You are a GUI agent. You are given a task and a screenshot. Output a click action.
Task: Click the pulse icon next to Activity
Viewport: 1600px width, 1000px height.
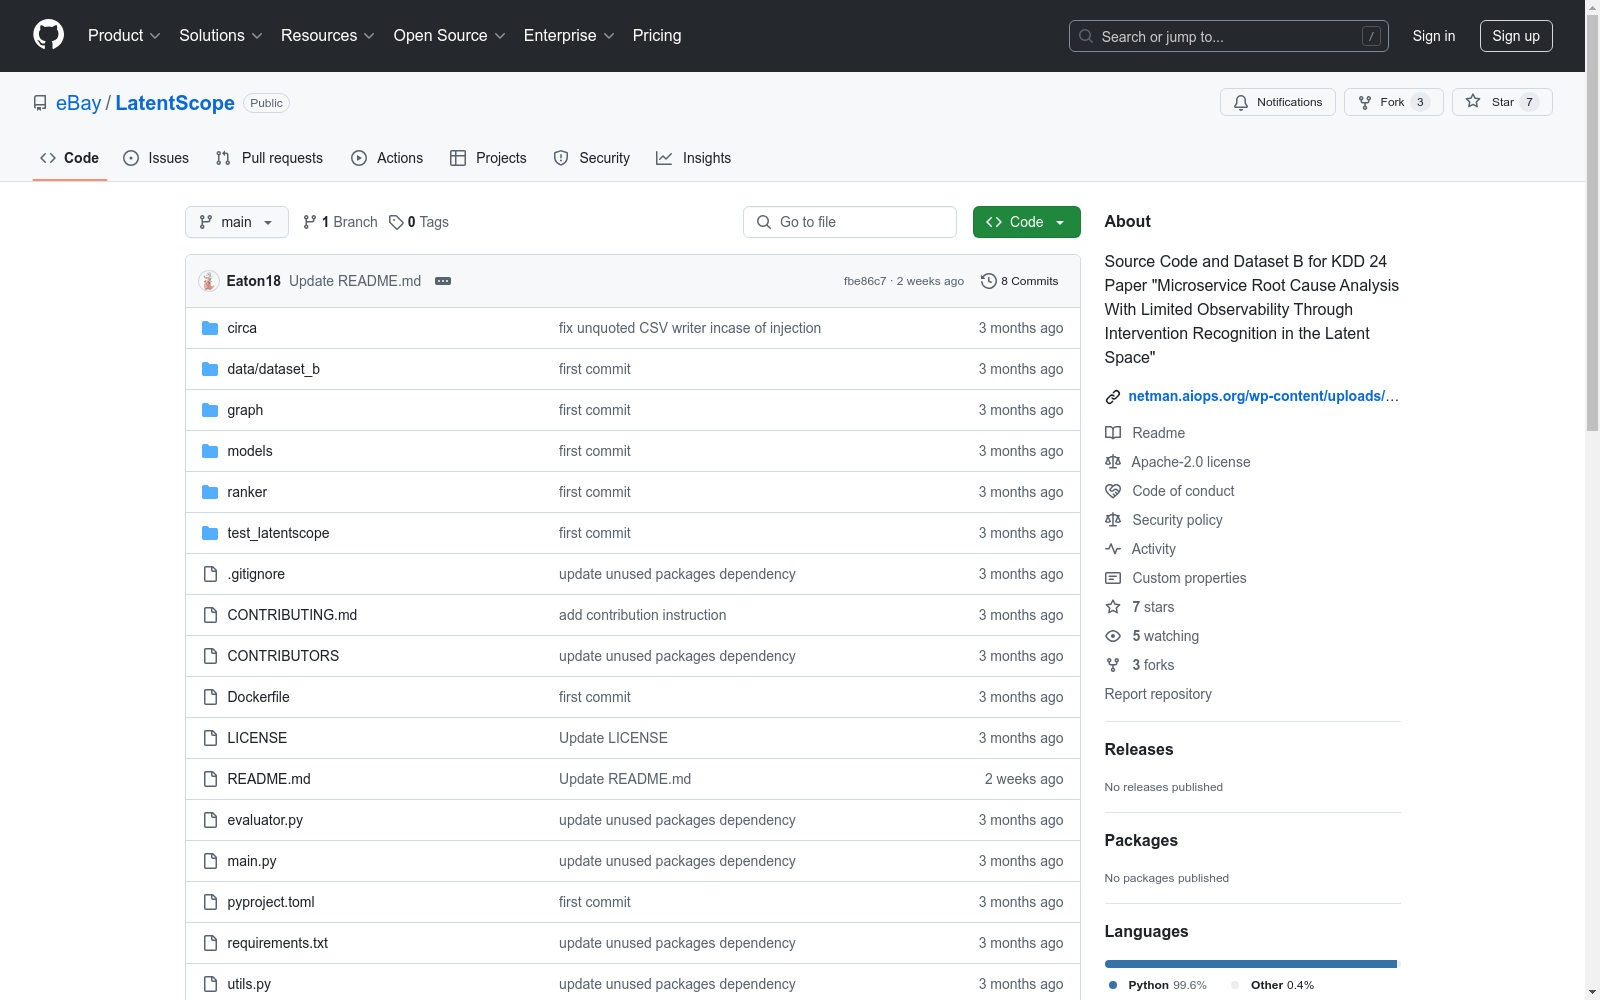[1113, 549]
